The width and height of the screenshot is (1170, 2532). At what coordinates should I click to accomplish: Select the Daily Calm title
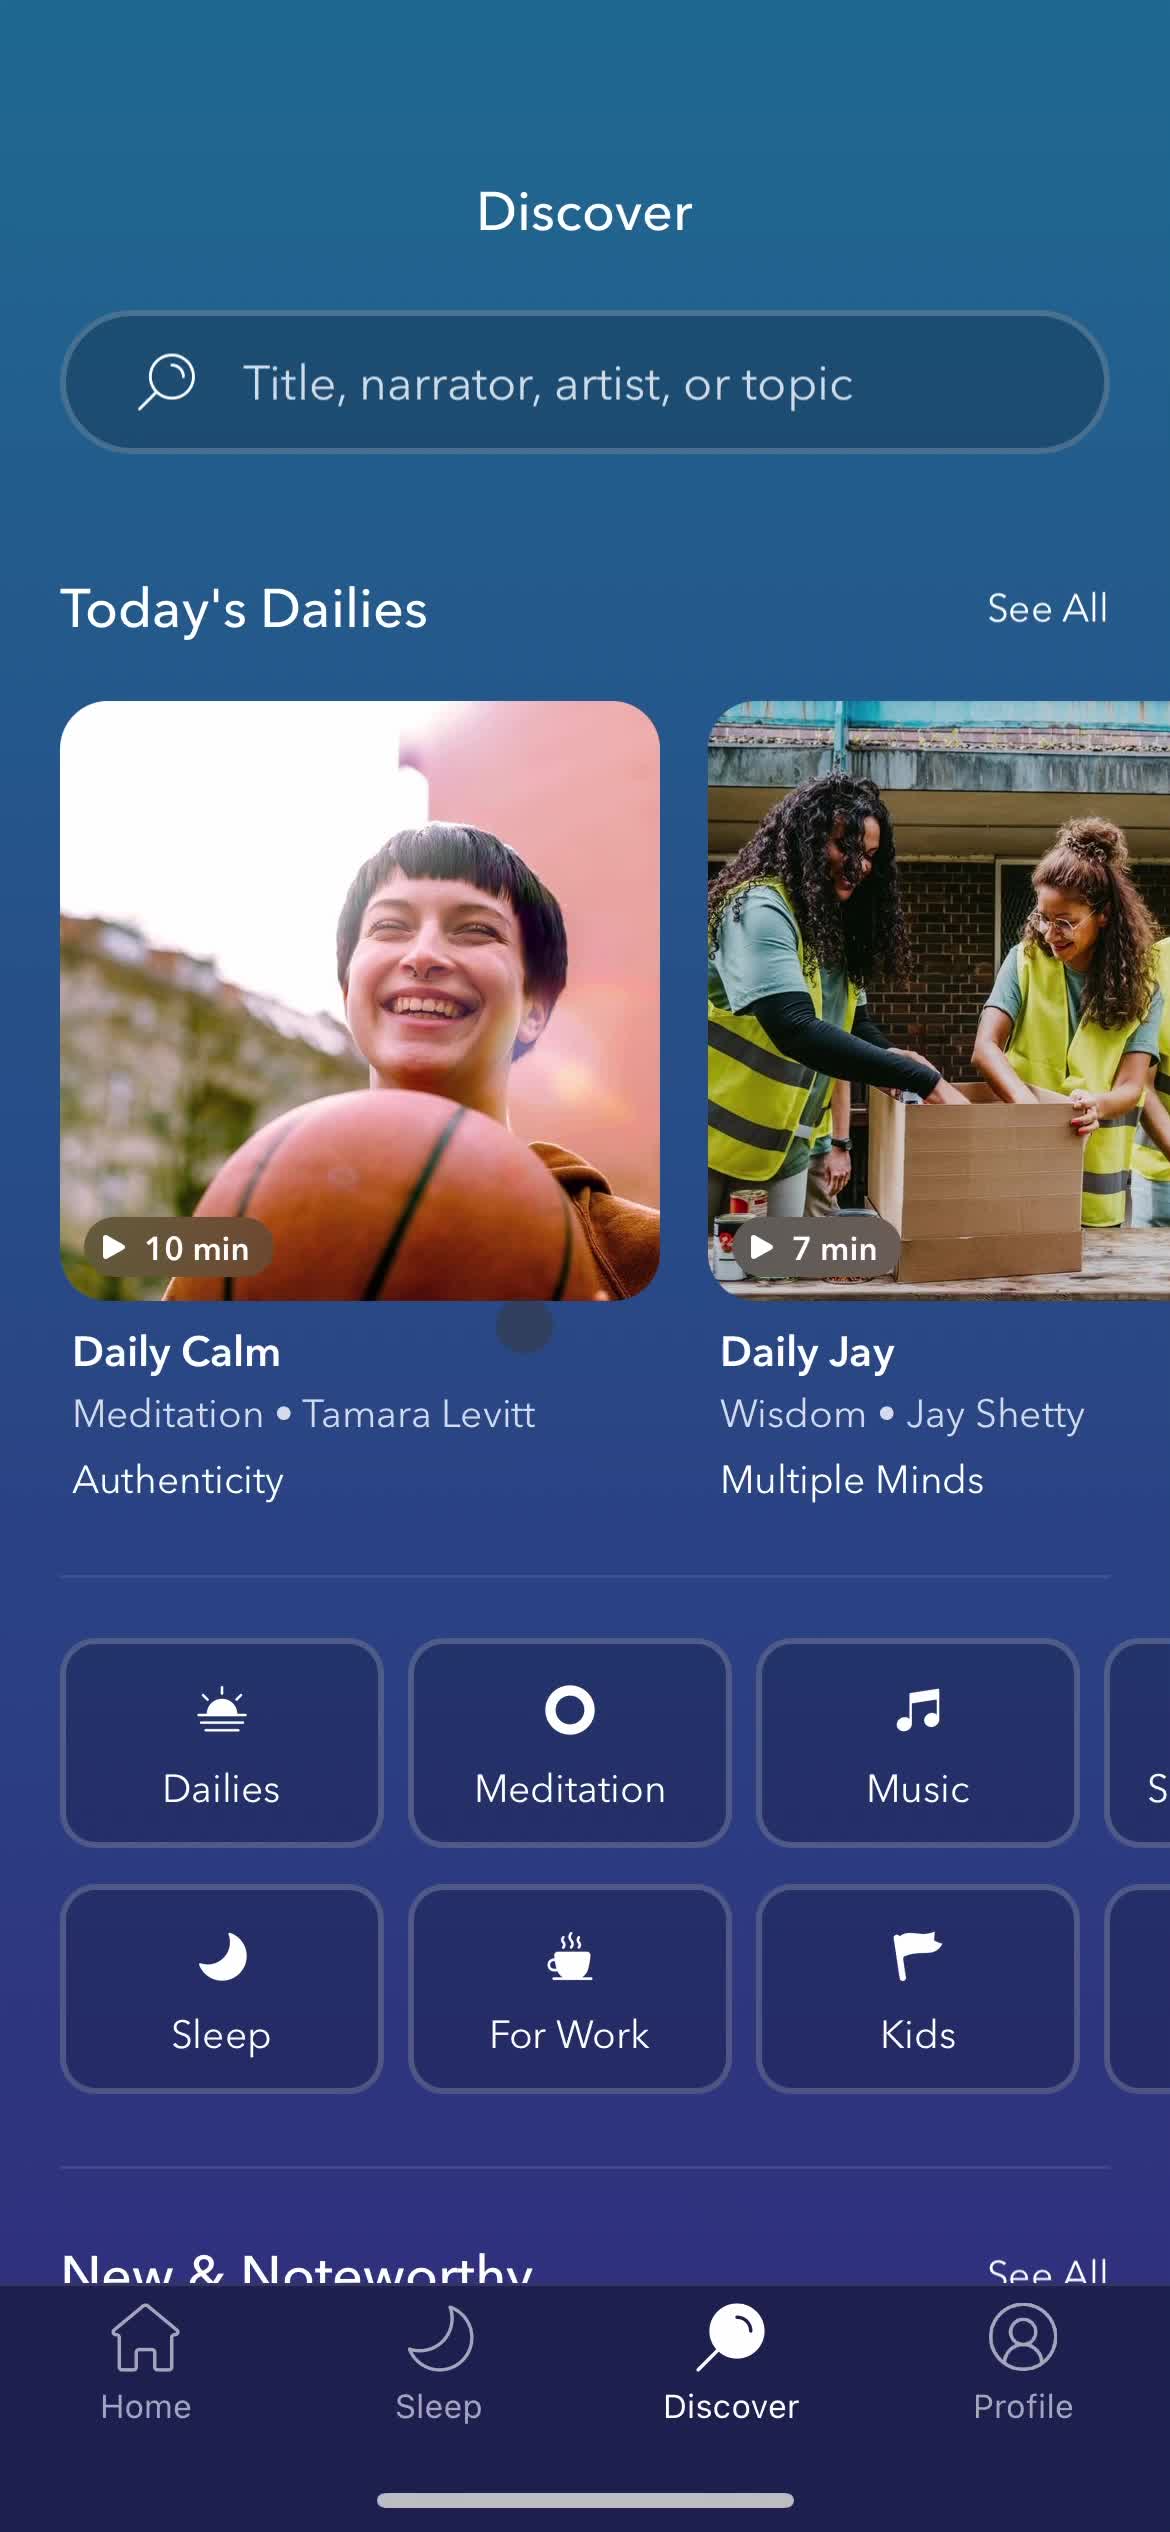pyautogui.click(x=176, y=1352)
